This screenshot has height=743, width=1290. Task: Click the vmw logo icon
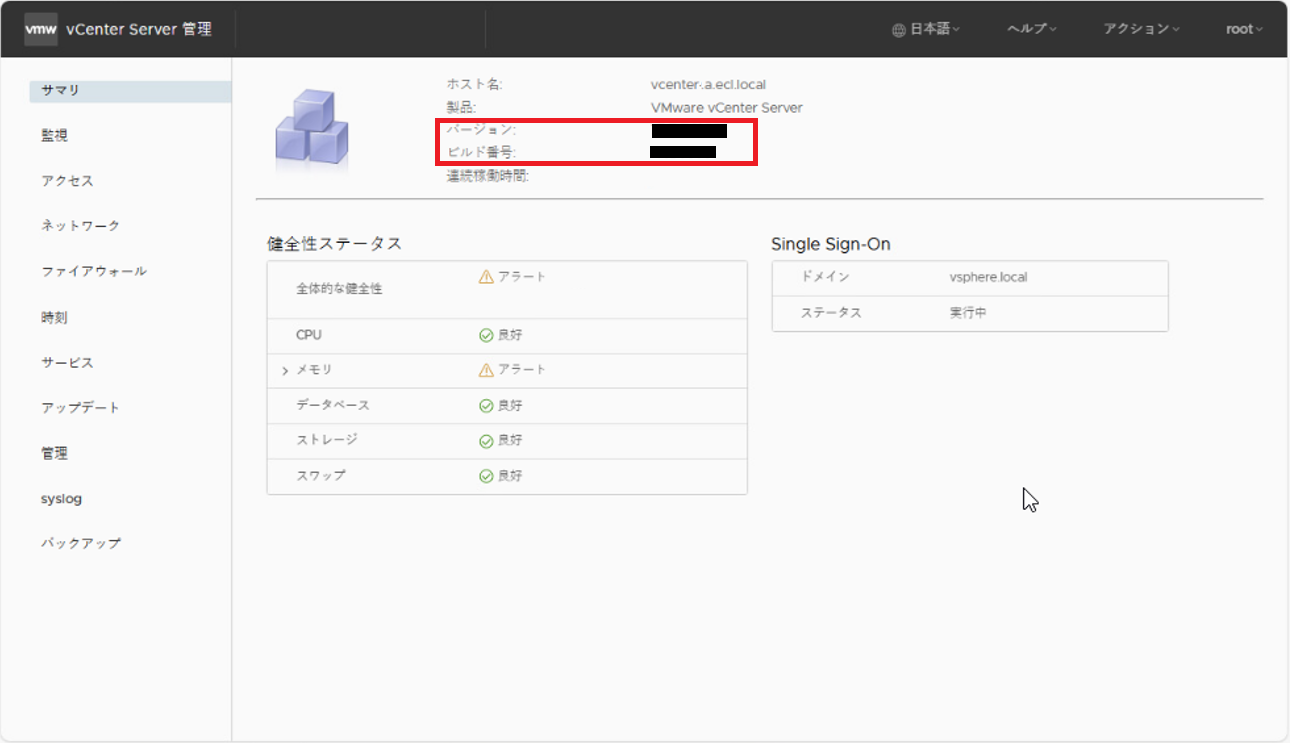click(41, 29)
